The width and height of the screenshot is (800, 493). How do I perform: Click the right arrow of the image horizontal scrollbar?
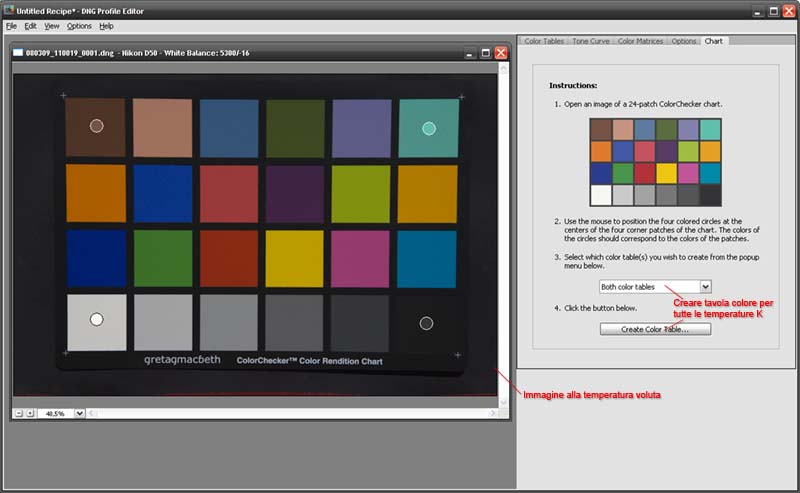[x=493, y=413]
